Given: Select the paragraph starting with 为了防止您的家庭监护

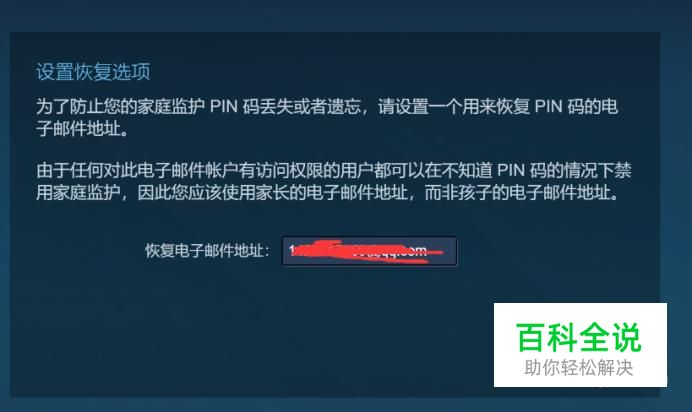Looking at the screenshot, I should pyautogui.click(x=327, y=117).
